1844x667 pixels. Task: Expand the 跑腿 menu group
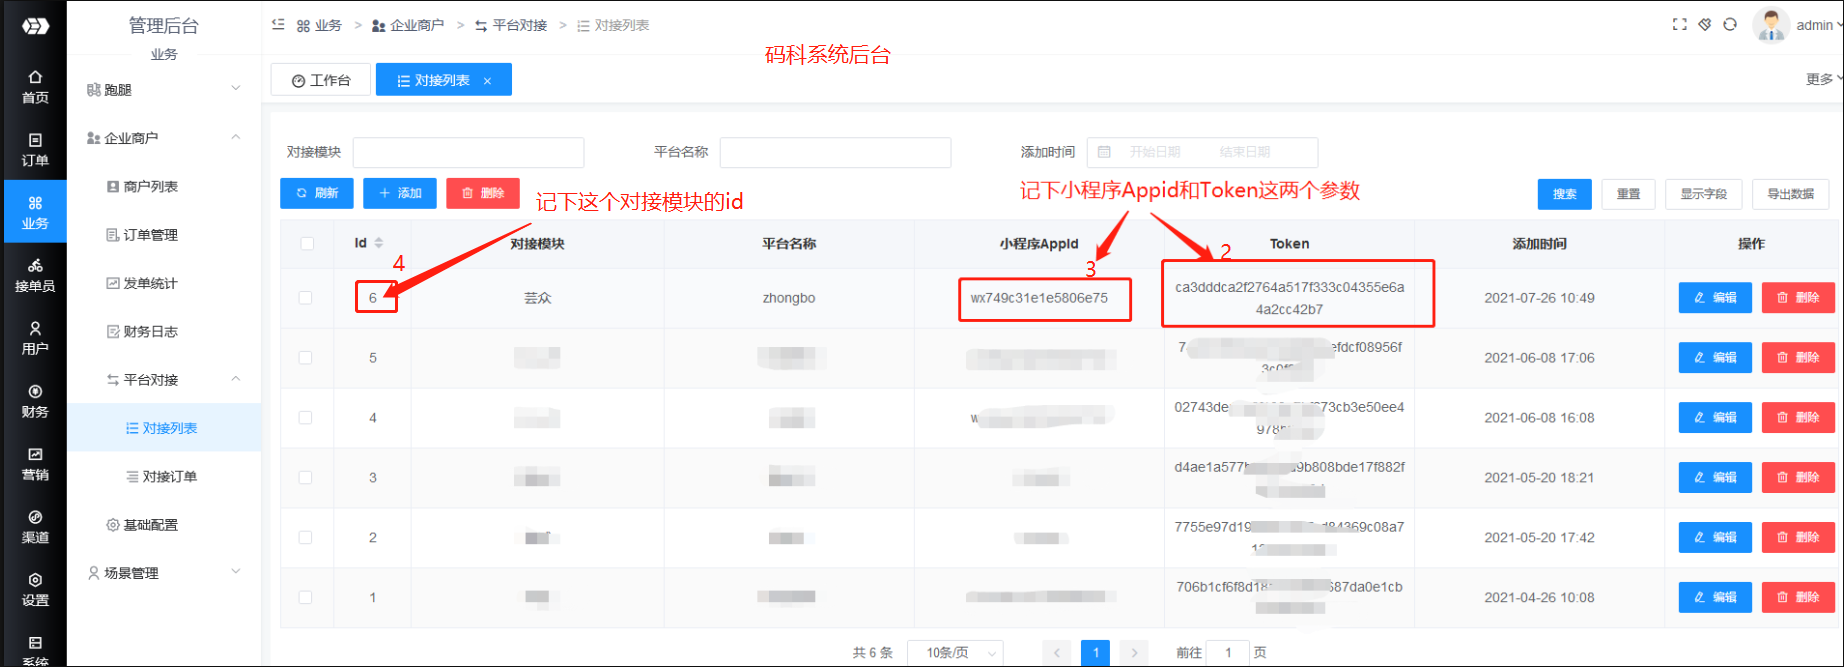[x=164, y=90]
